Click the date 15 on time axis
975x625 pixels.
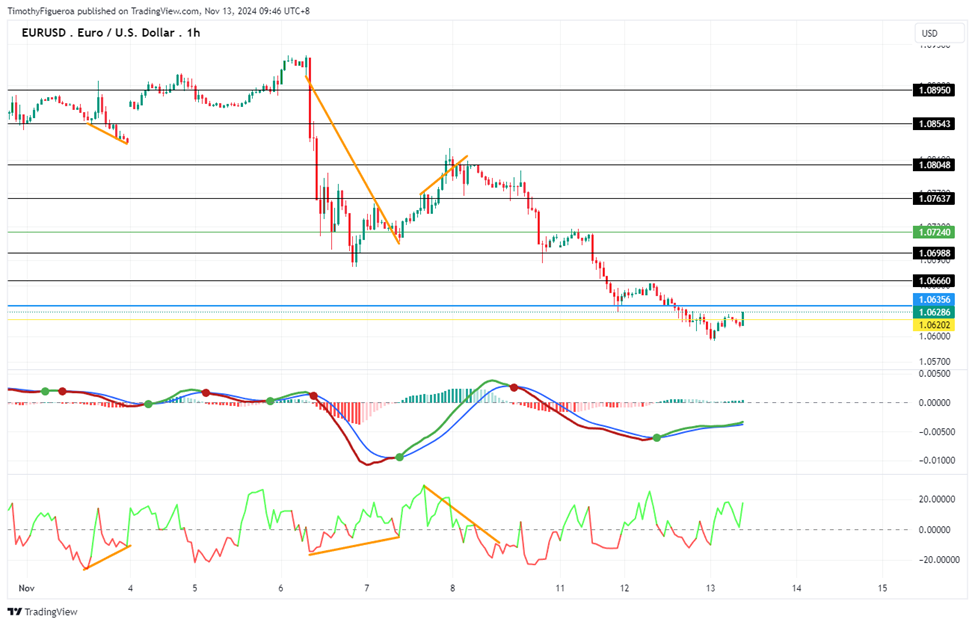(882, 588)
